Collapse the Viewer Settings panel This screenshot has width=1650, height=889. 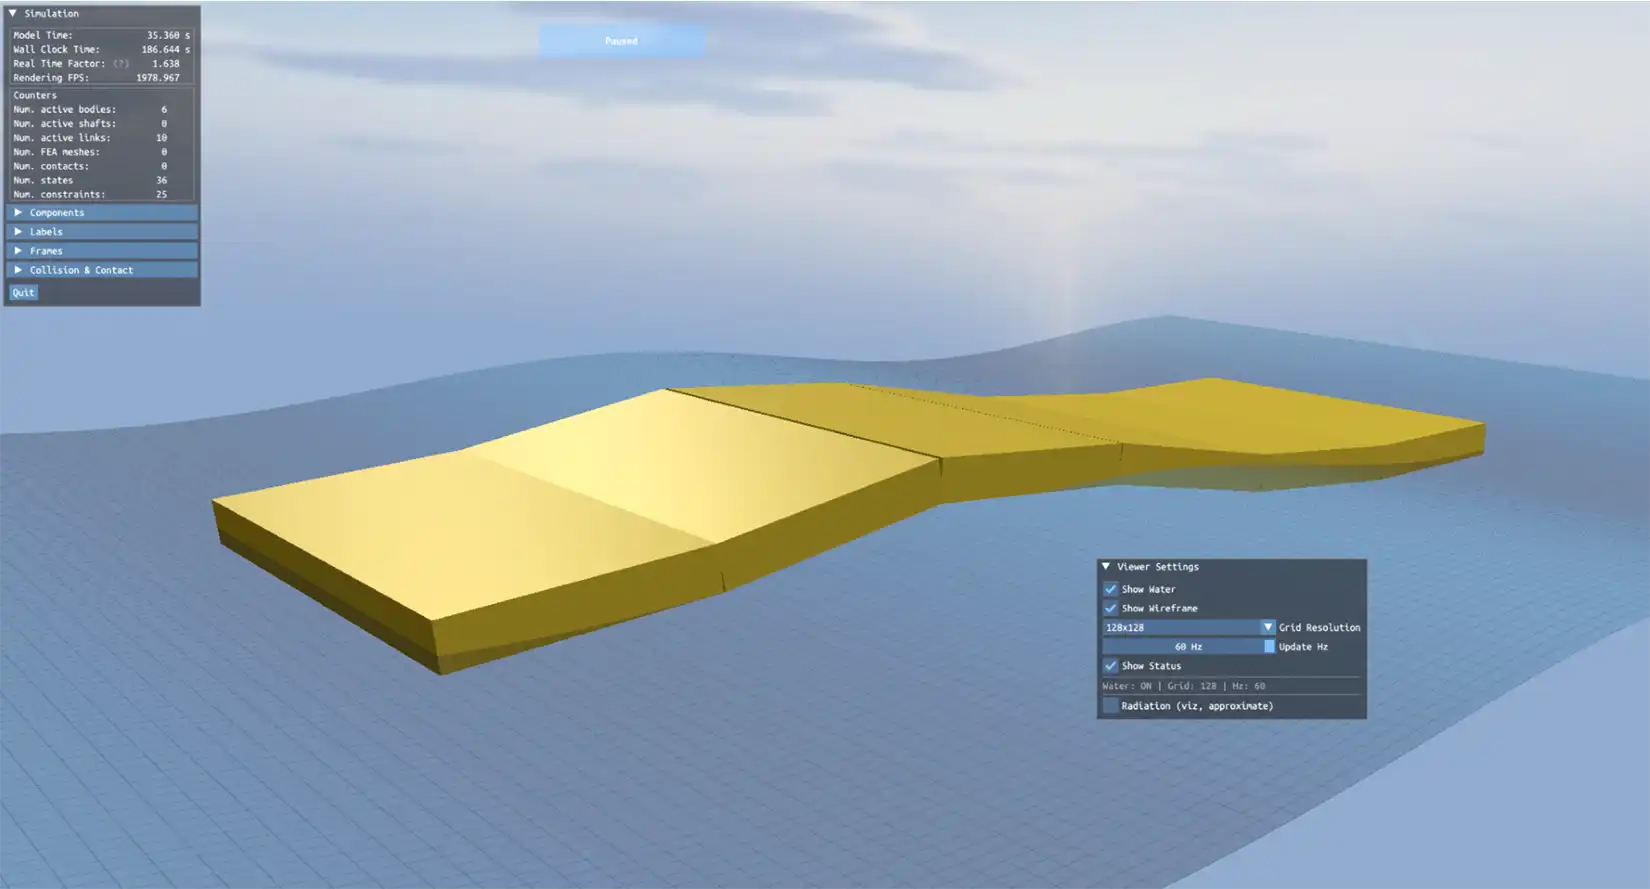[x=1106, y=567]
